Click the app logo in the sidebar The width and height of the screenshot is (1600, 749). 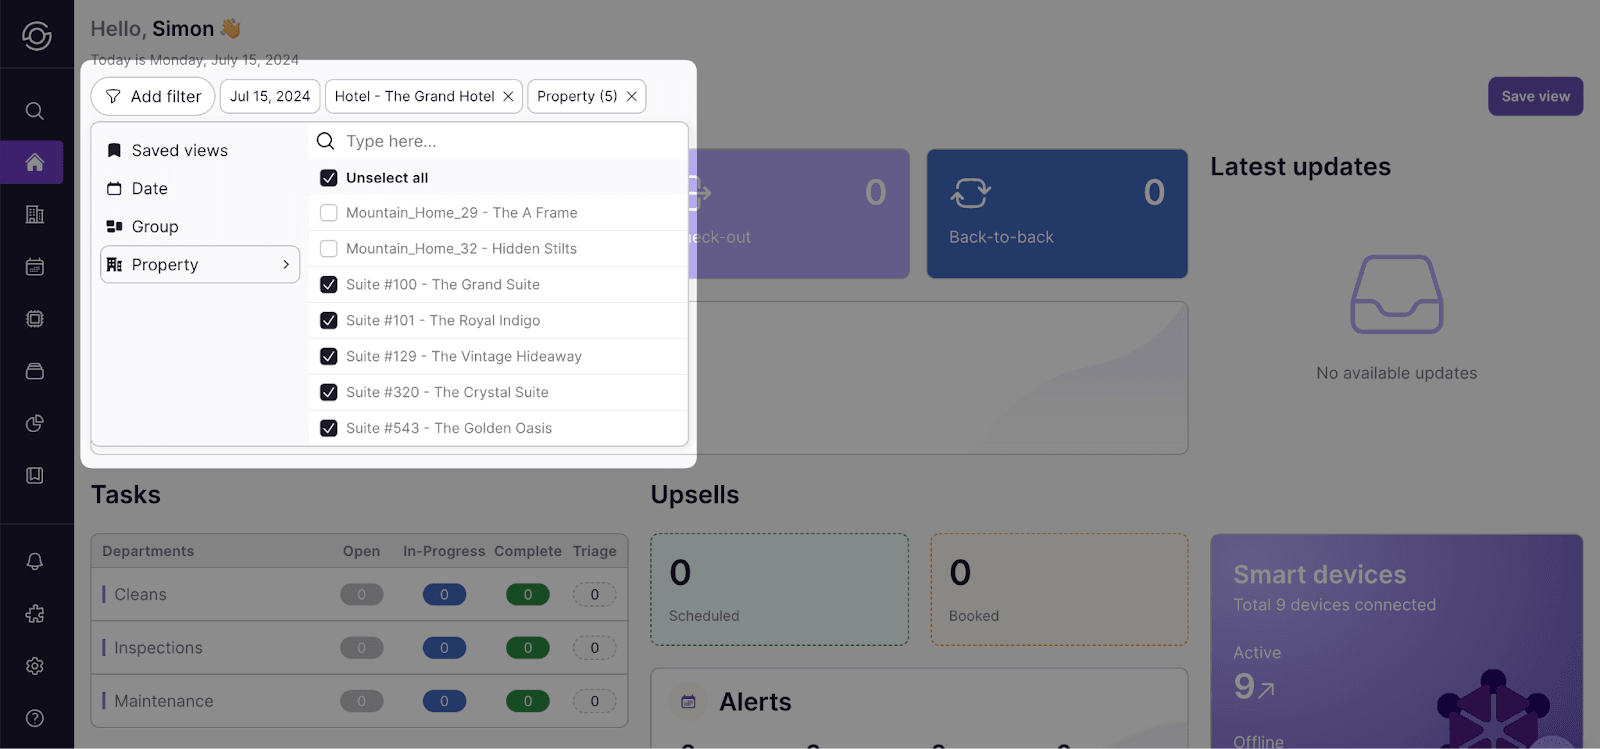(36, 36)
